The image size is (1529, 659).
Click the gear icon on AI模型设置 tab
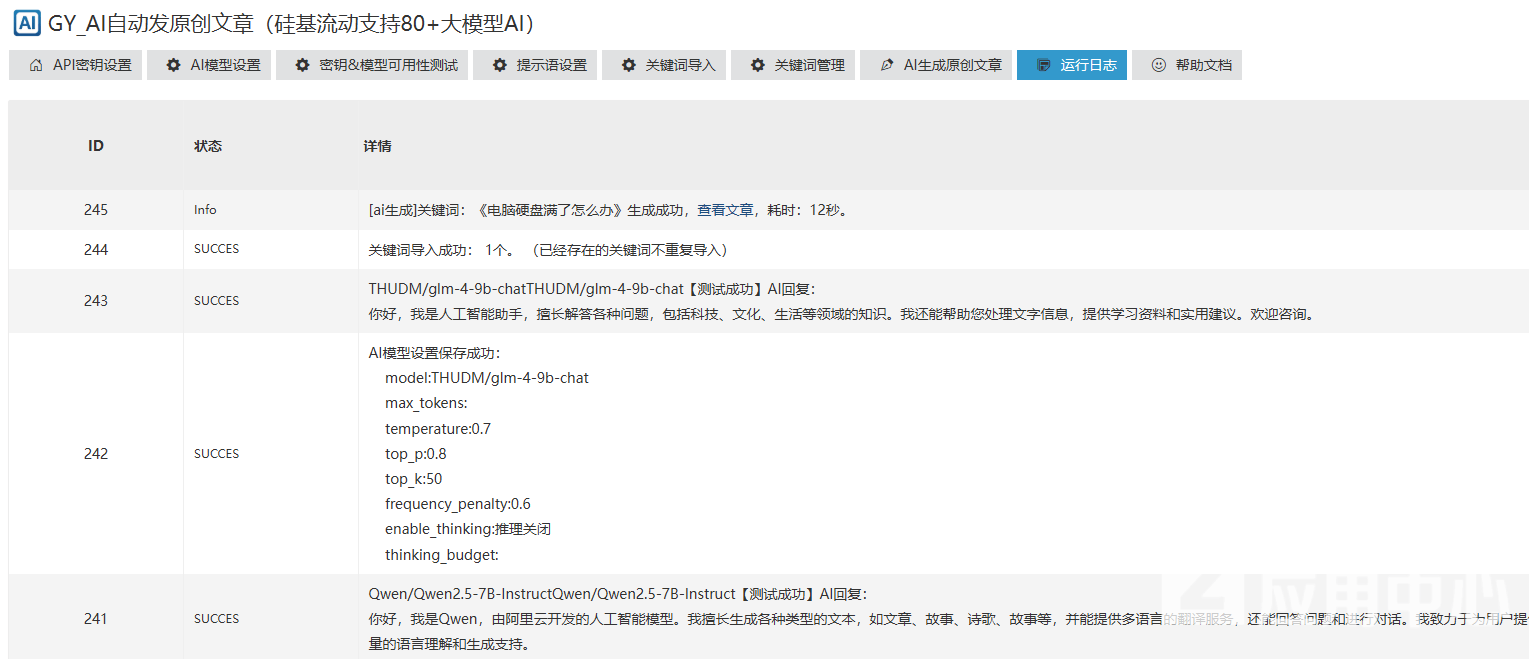[174, 66]
